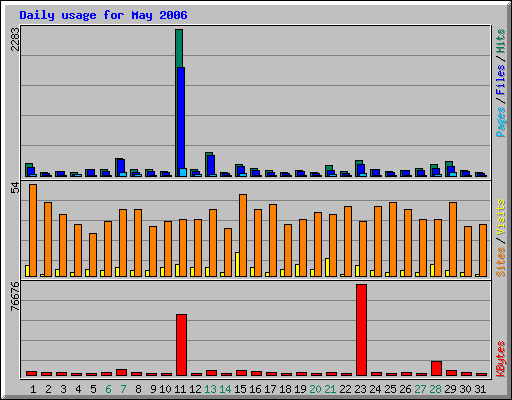This screenshot has width=512, height=400.
Task: Click the day label 31 on the x-axis
Action: 480,389
